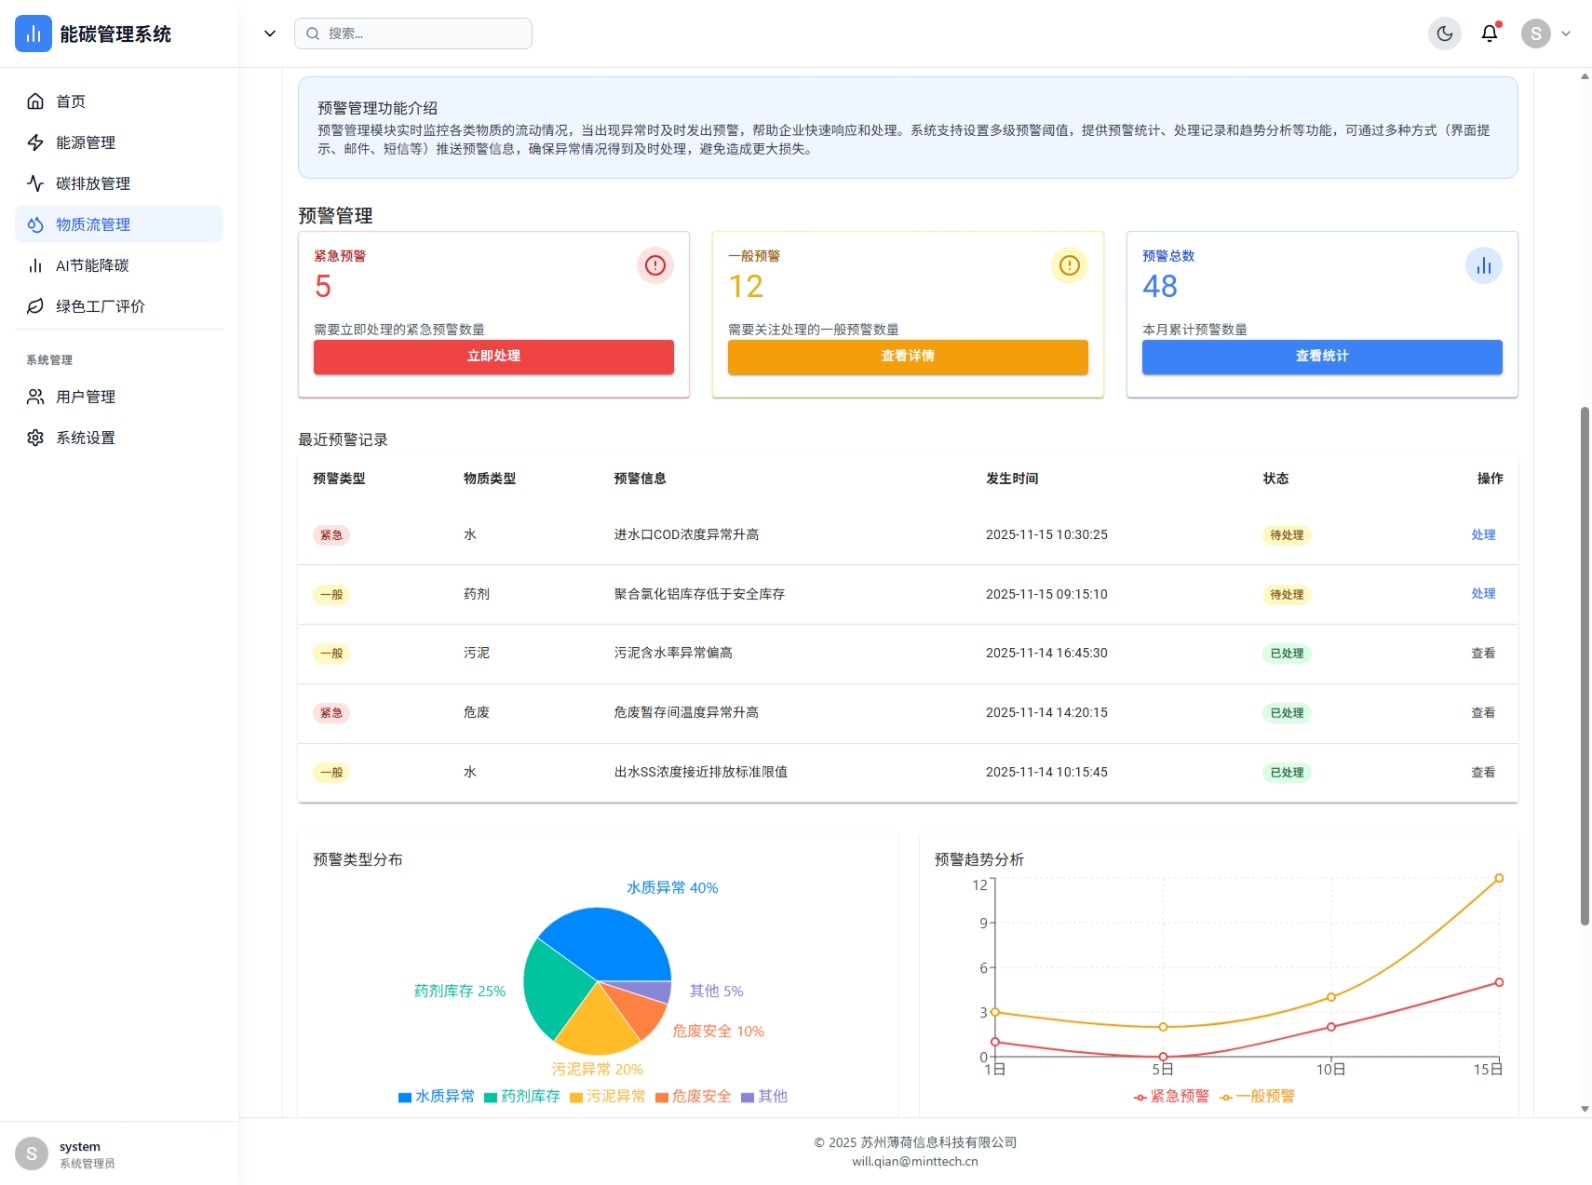Click the 绿色工厂评价 leaf icon
The width and height of the screenshot is (1592, 1185).
35,306
